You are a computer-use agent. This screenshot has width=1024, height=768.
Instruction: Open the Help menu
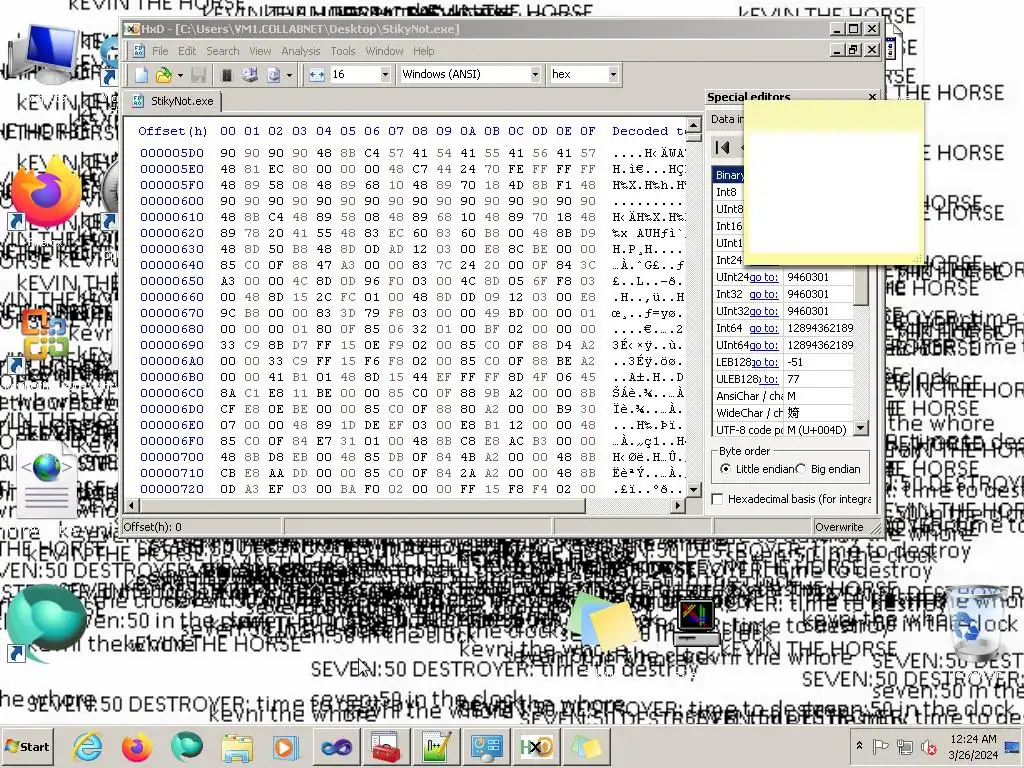coord(423,51)
